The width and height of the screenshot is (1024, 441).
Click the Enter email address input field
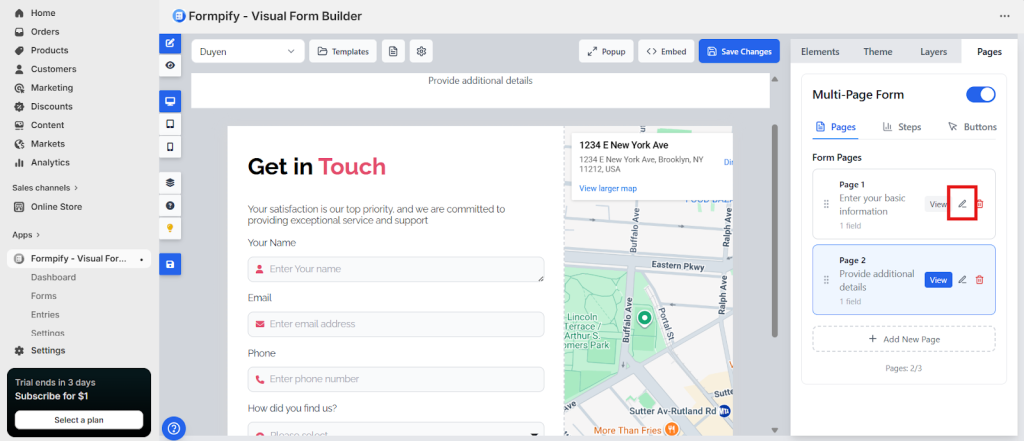pyautogui.click(x=396, y=324)
